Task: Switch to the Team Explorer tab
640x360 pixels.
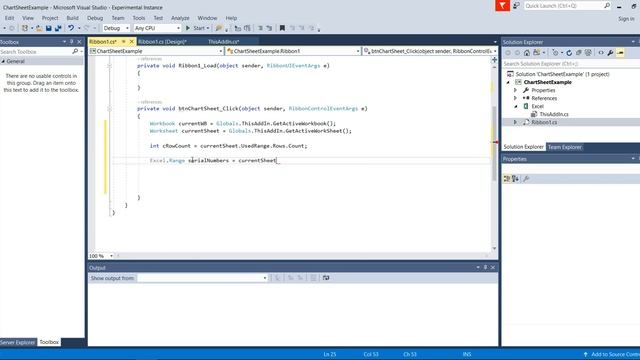Action: (x=564, y=147)
